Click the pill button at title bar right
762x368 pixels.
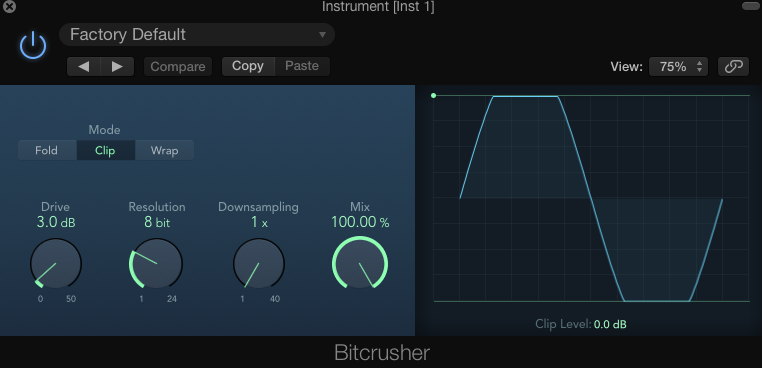pos(751,6)
